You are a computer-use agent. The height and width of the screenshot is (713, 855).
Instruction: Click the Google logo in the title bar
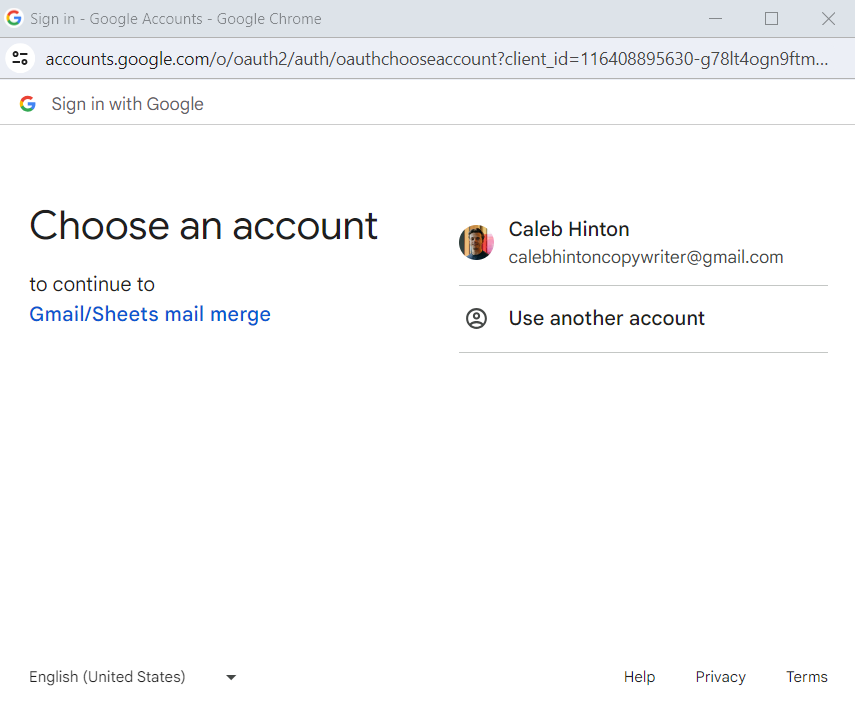point(14,18)
